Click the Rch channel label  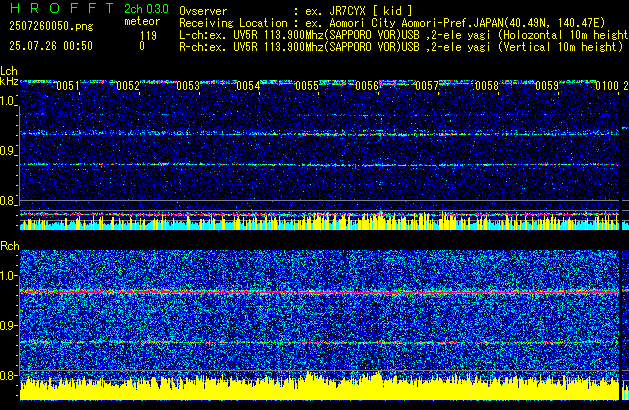coord(10,246)
